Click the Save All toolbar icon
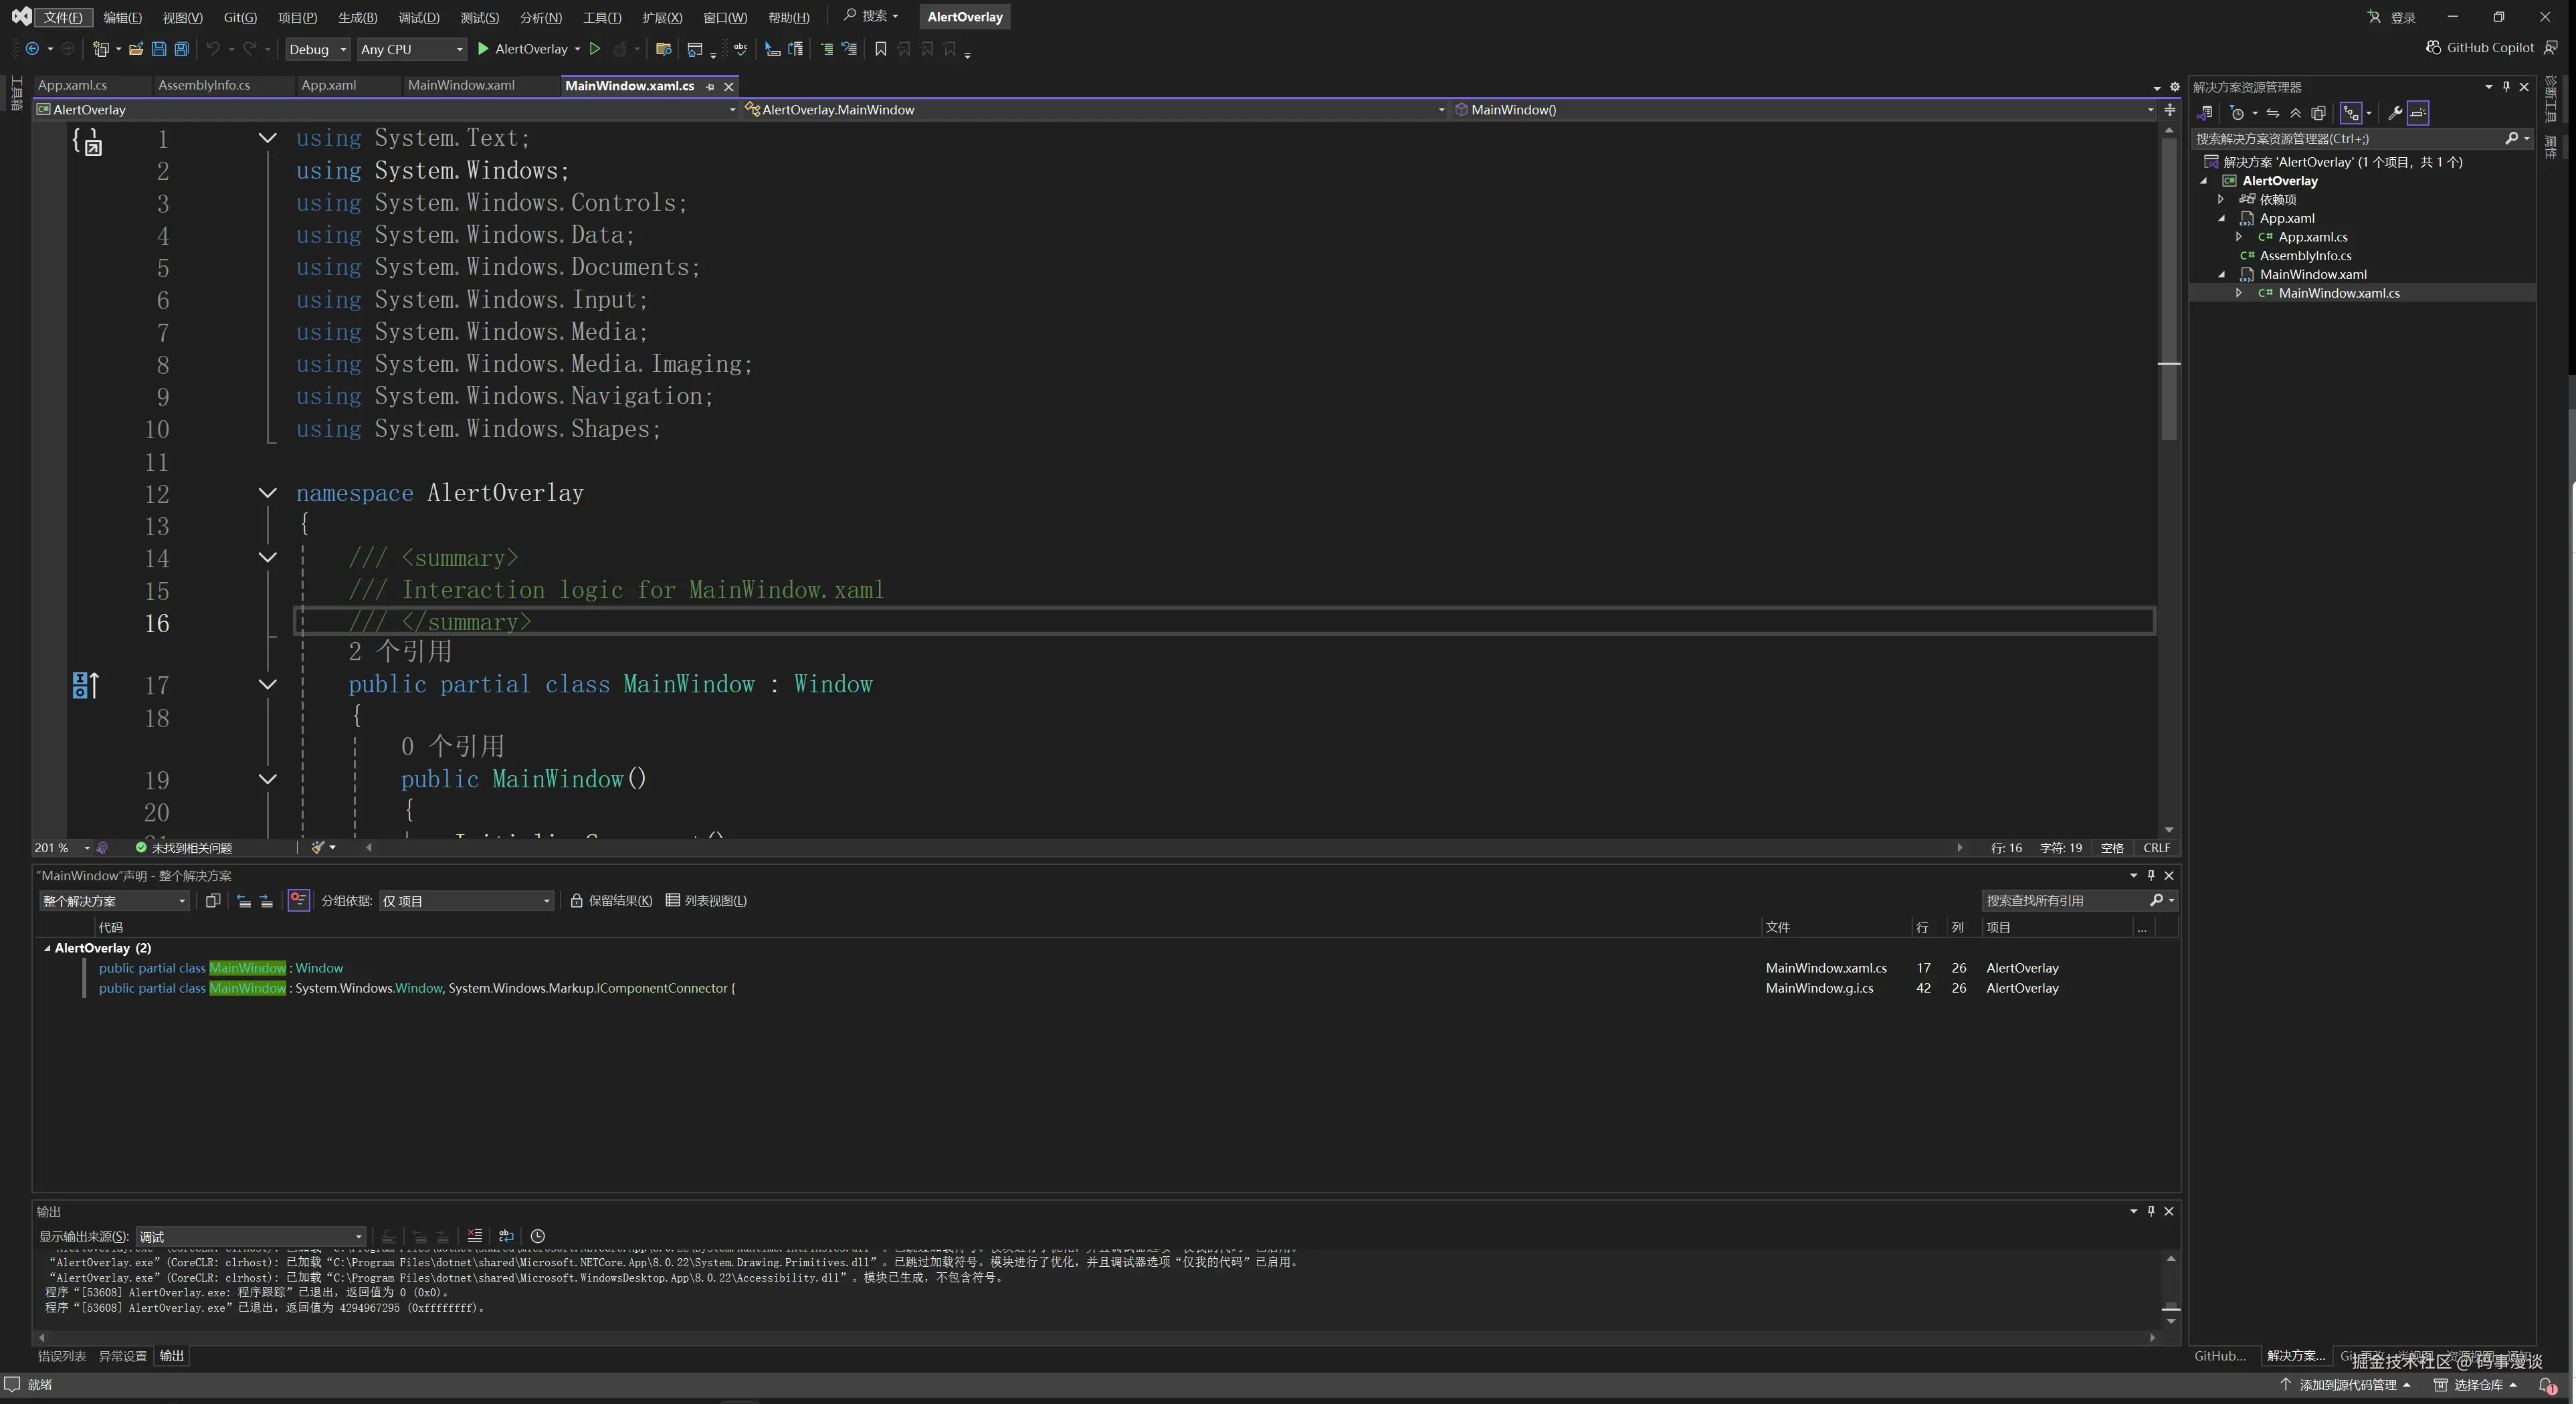Screen dimensions: 2576x1404 (x=182, y=49)
